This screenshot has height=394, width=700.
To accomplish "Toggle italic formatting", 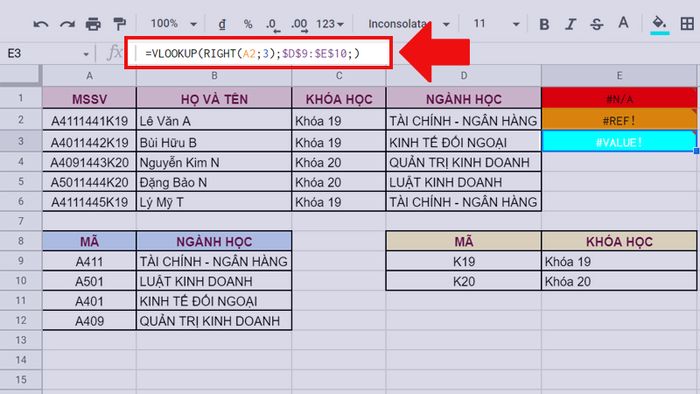I will [x=571, y=24].
